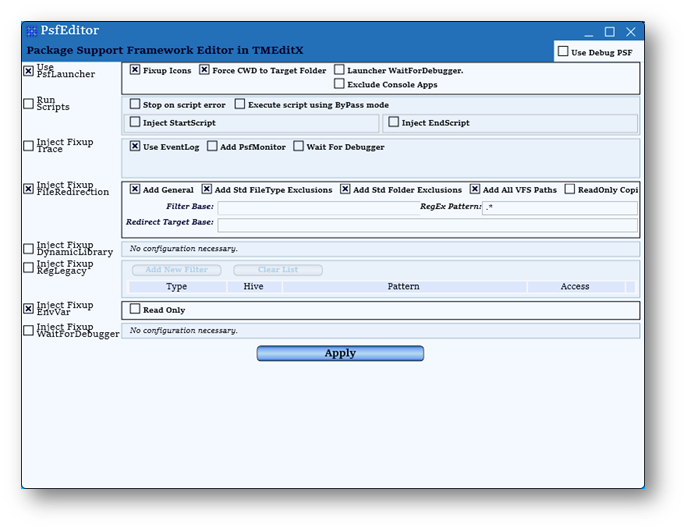Image resolution: width=687 pixels, height=531 pixels.
Task: Click the Redirect Target Base field
Action: (428, 225)
